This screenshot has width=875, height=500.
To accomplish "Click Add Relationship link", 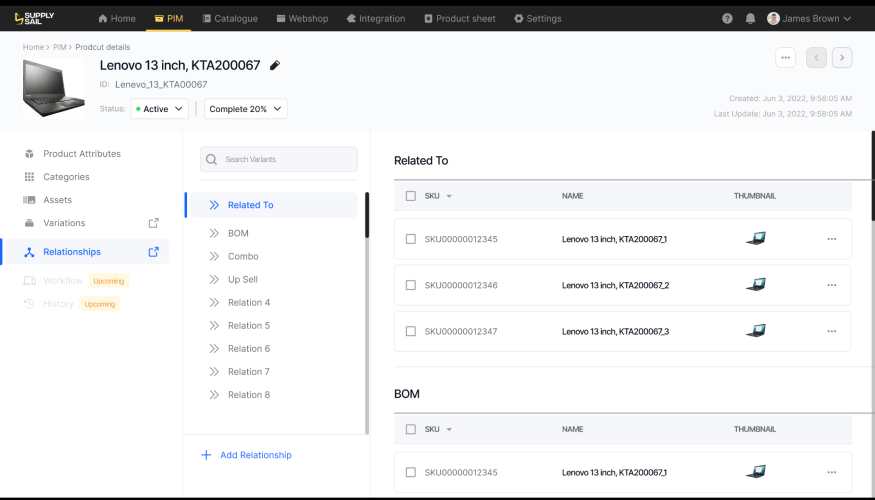I will tap(256, 455).
